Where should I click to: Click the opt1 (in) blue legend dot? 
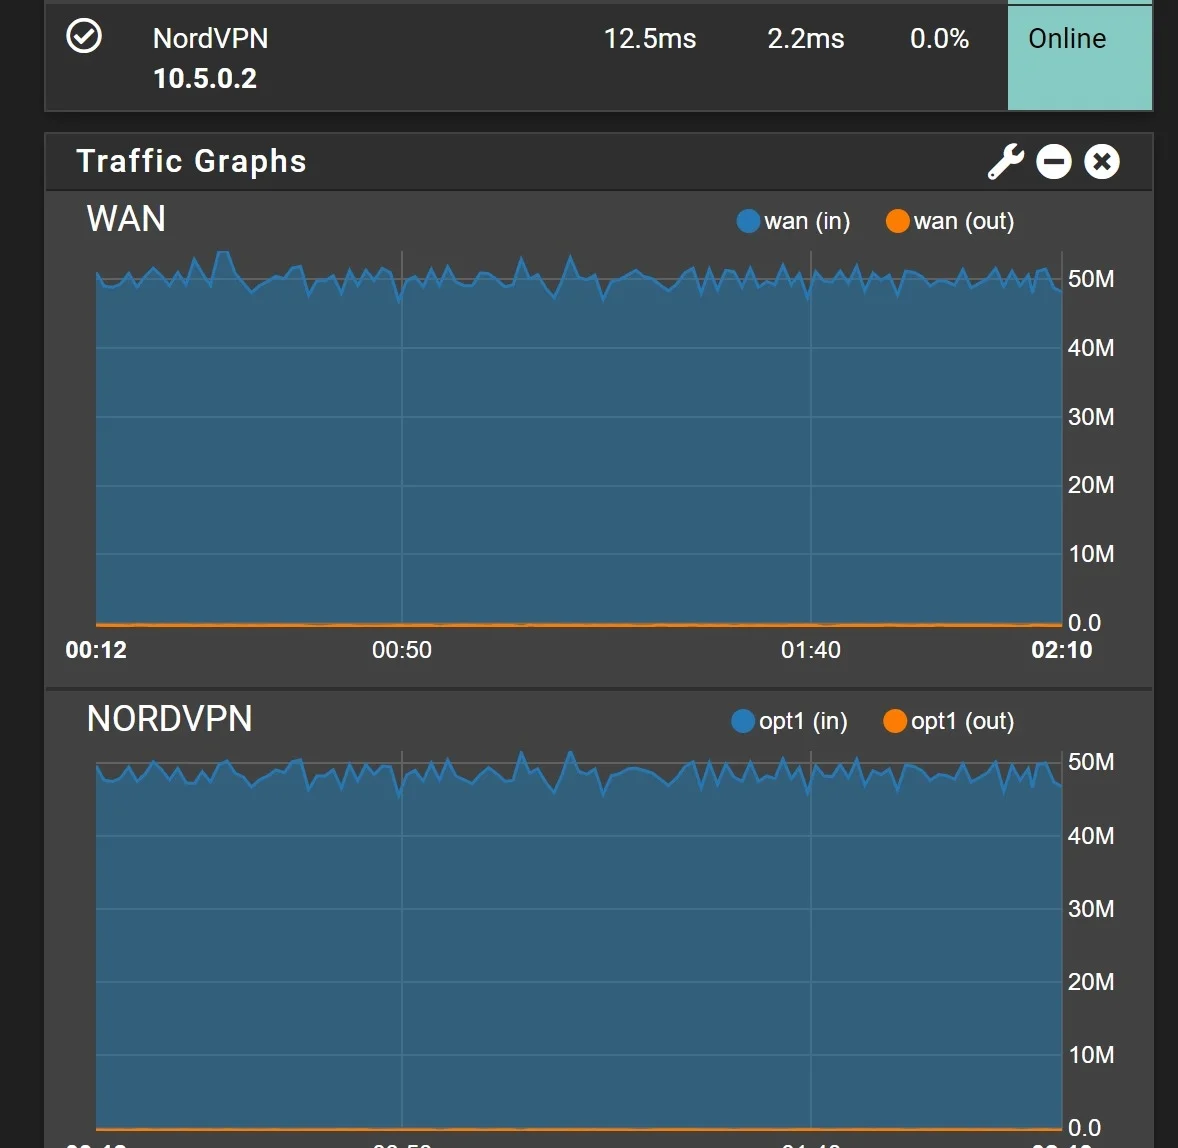click(742, 721)
